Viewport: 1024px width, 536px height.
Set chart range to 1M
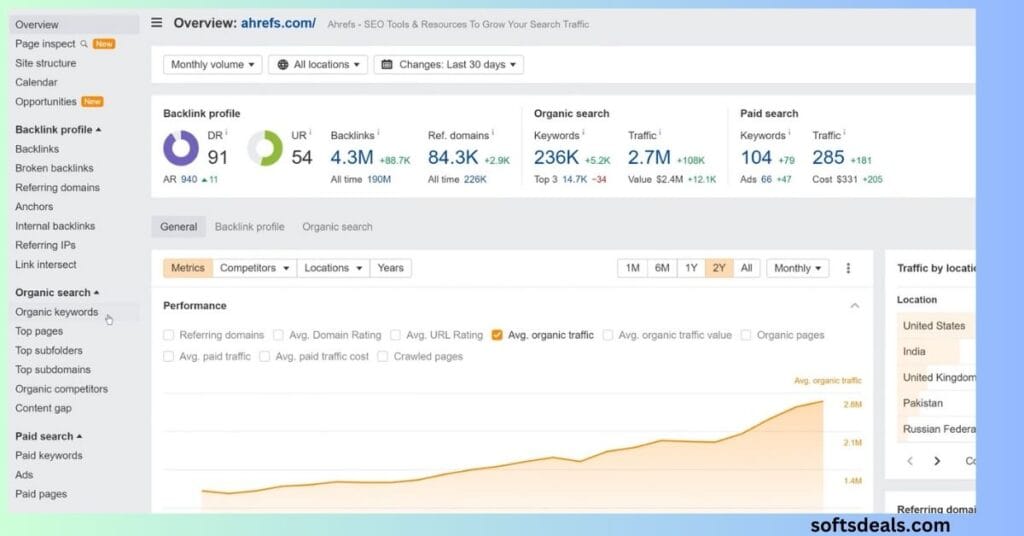click(x=632, y=268)
